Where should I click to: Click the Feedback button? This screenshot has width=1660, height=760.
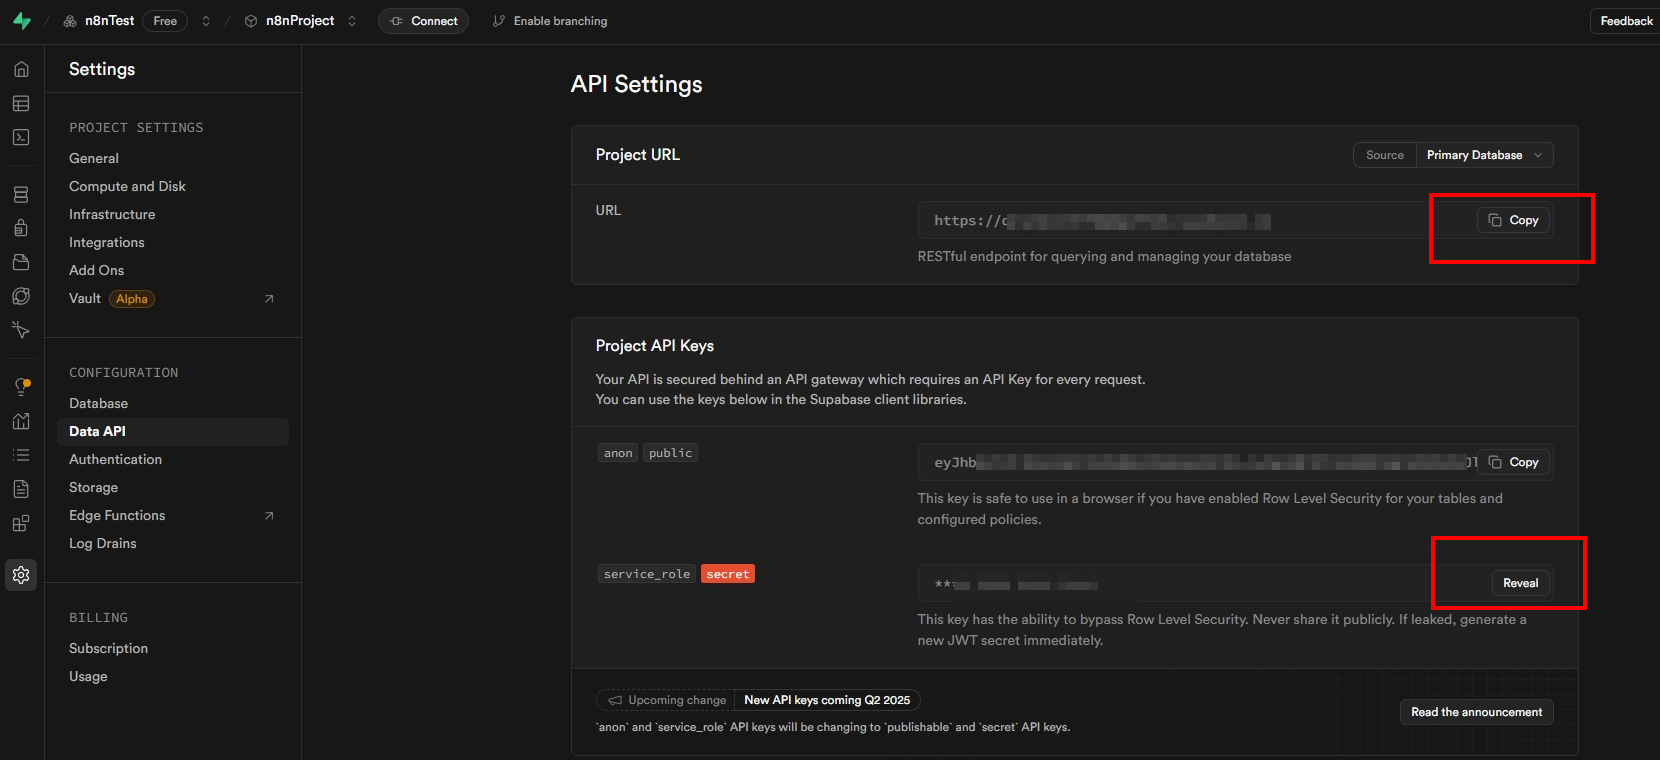[x=1625, y=21]
